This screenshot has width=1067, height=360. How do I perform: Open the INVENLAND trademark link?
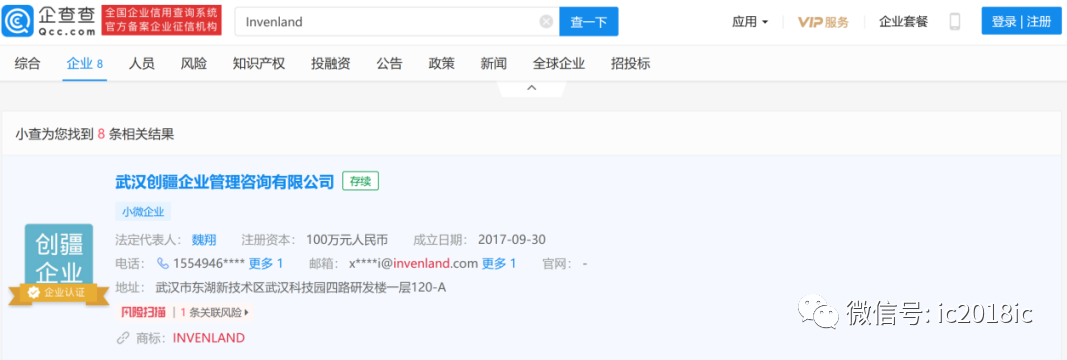tap(208, 338)
